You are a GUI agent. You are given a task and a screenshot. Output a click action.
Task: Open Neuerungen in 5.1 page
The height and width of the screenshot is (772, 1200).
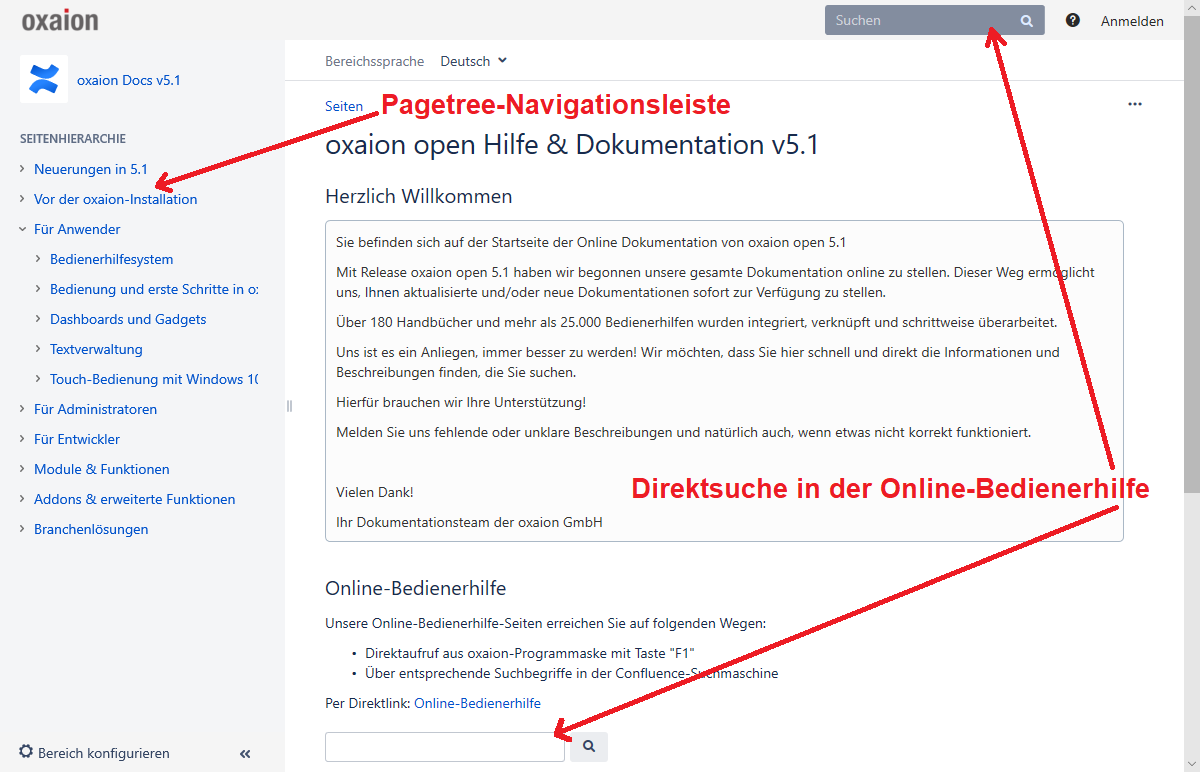click(90, 169)
